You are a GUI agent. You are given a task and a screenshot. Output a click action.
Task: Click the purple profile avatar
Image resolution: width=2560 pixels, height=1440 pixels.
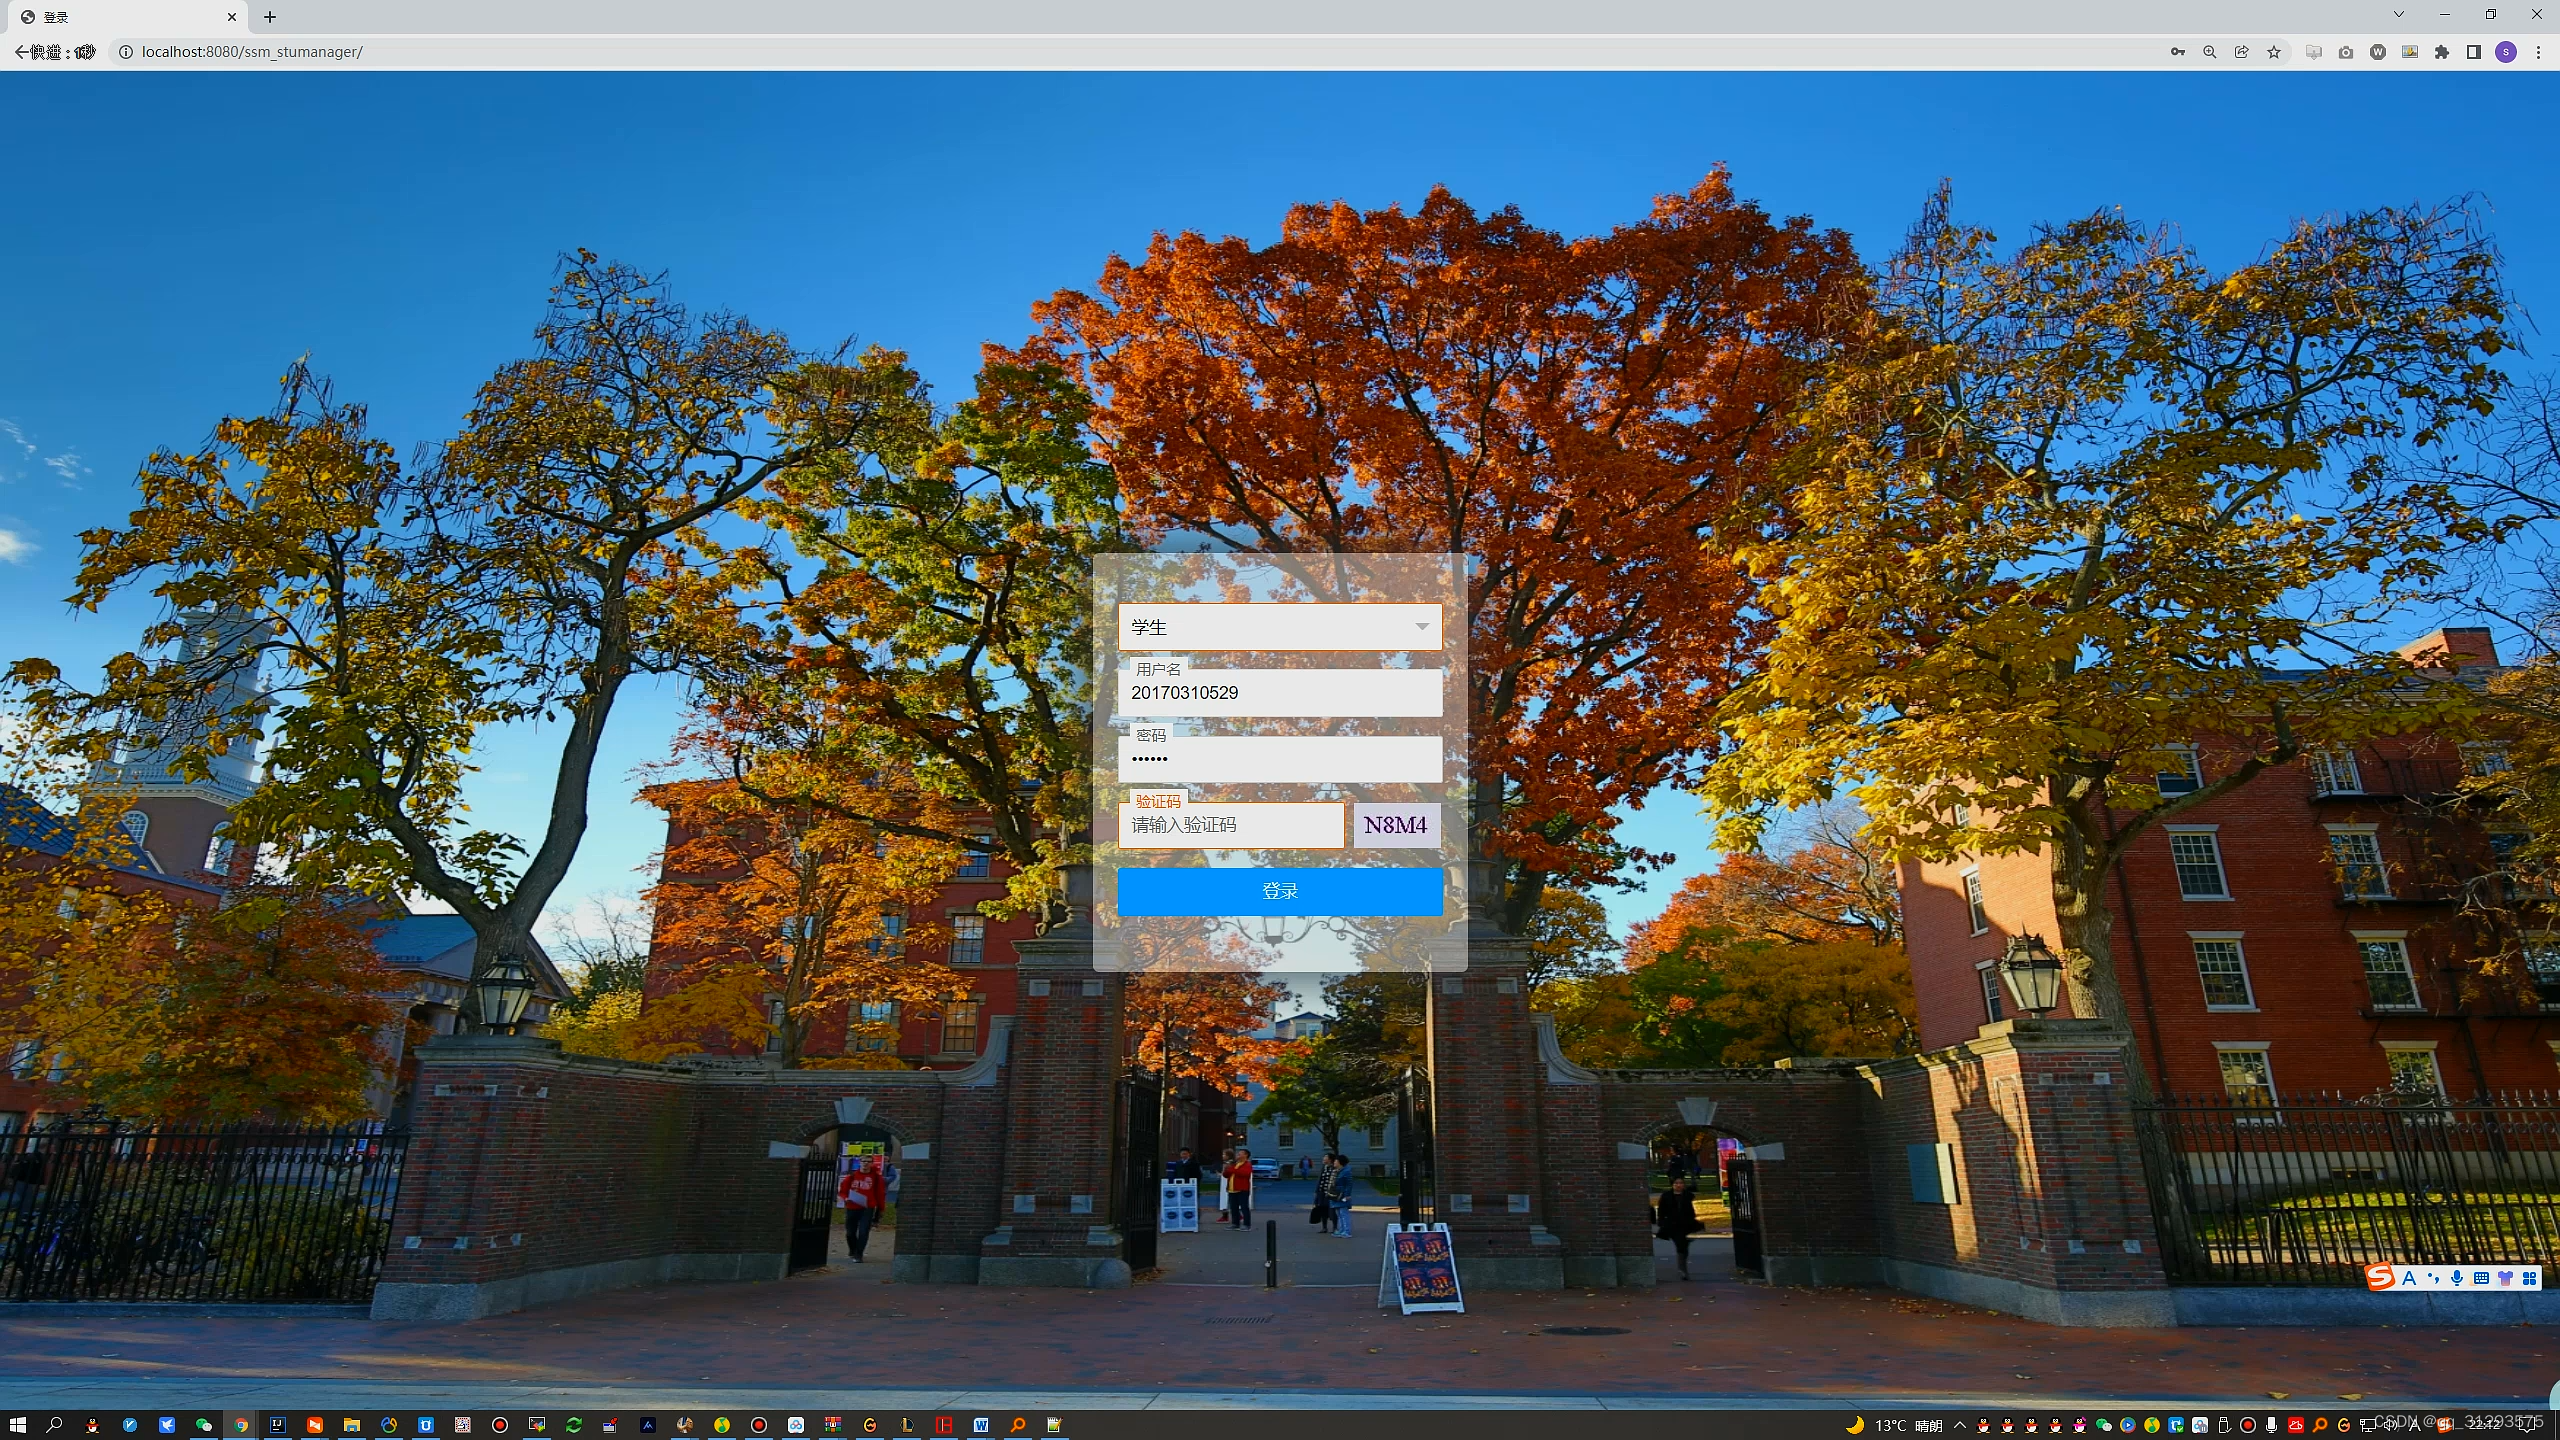[2506, 52]
